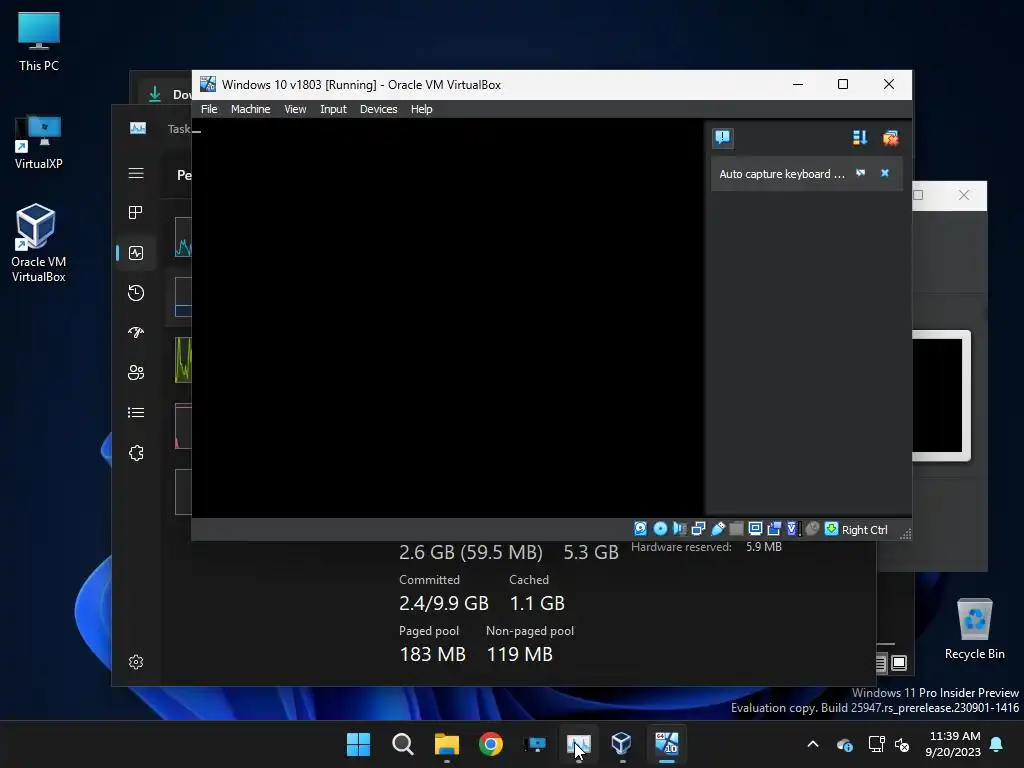The height and width of the screenshot is (768, 1024).
Task: Open Users page in Task Manager sidebar
Action: click(136, 372)
